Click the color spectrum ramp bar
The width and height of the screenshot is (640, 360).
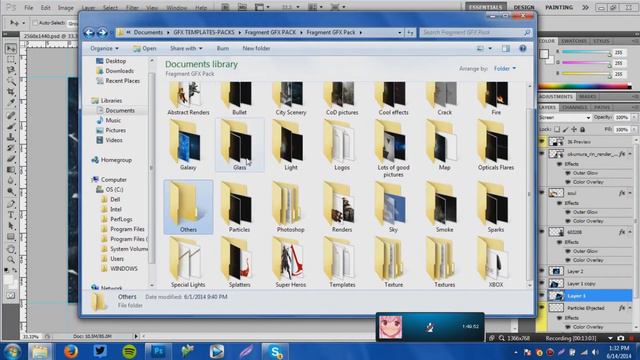tap(585, 86)
